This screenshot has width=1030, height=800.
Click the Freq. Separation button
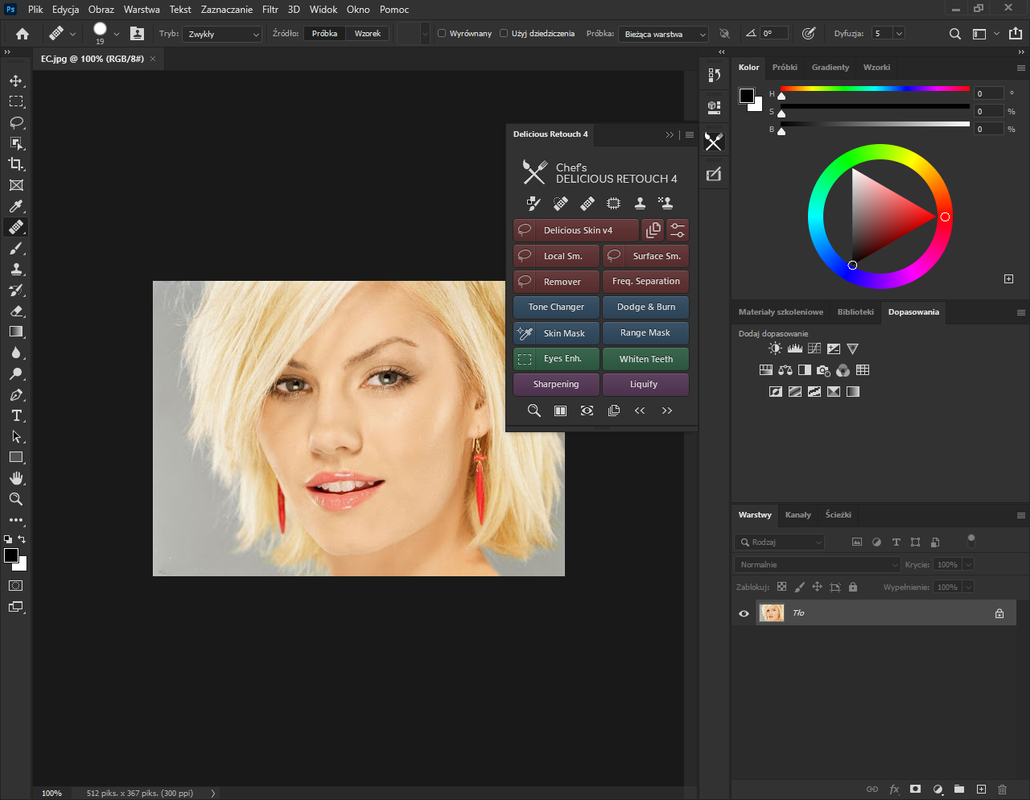click(x=645, y=281)
